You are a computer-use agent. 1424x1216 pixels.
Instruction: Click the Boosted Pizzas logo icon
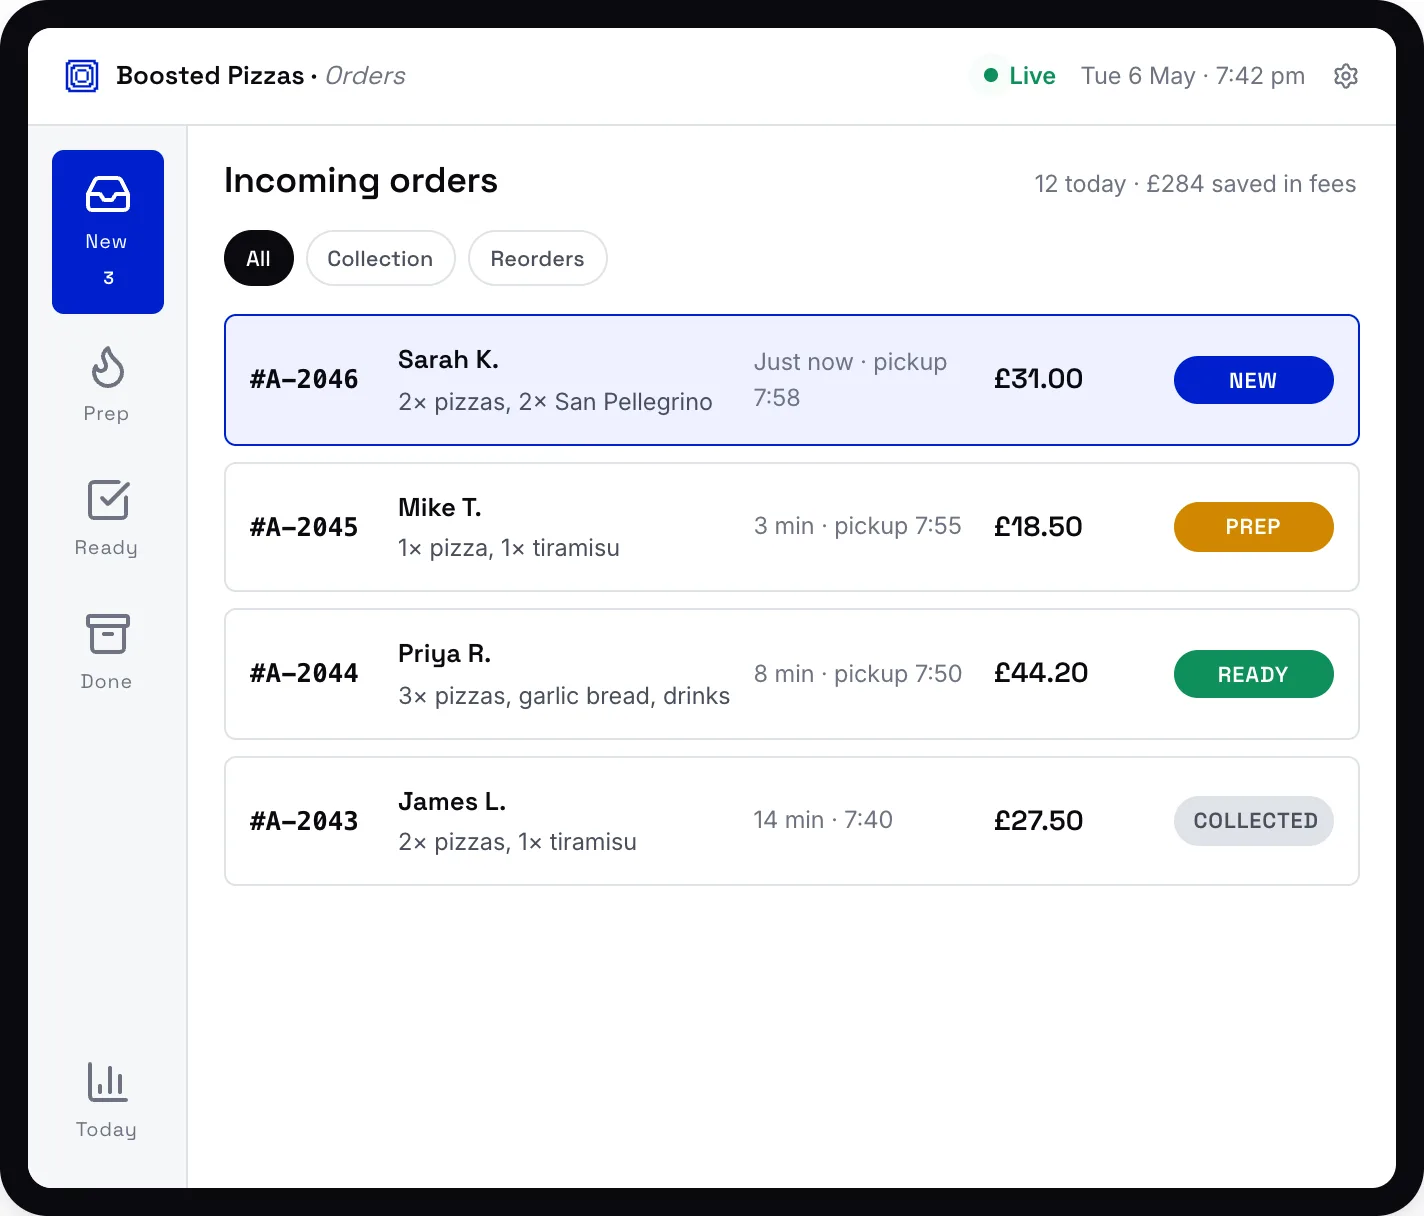point(82,76)
